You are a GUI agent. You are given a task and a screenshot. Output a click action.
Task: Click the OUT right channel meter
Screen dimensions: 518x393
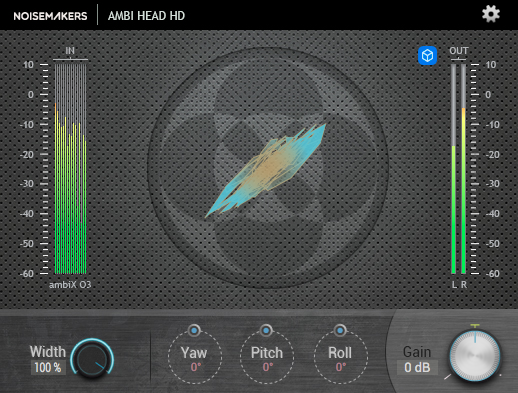point(463,168)
